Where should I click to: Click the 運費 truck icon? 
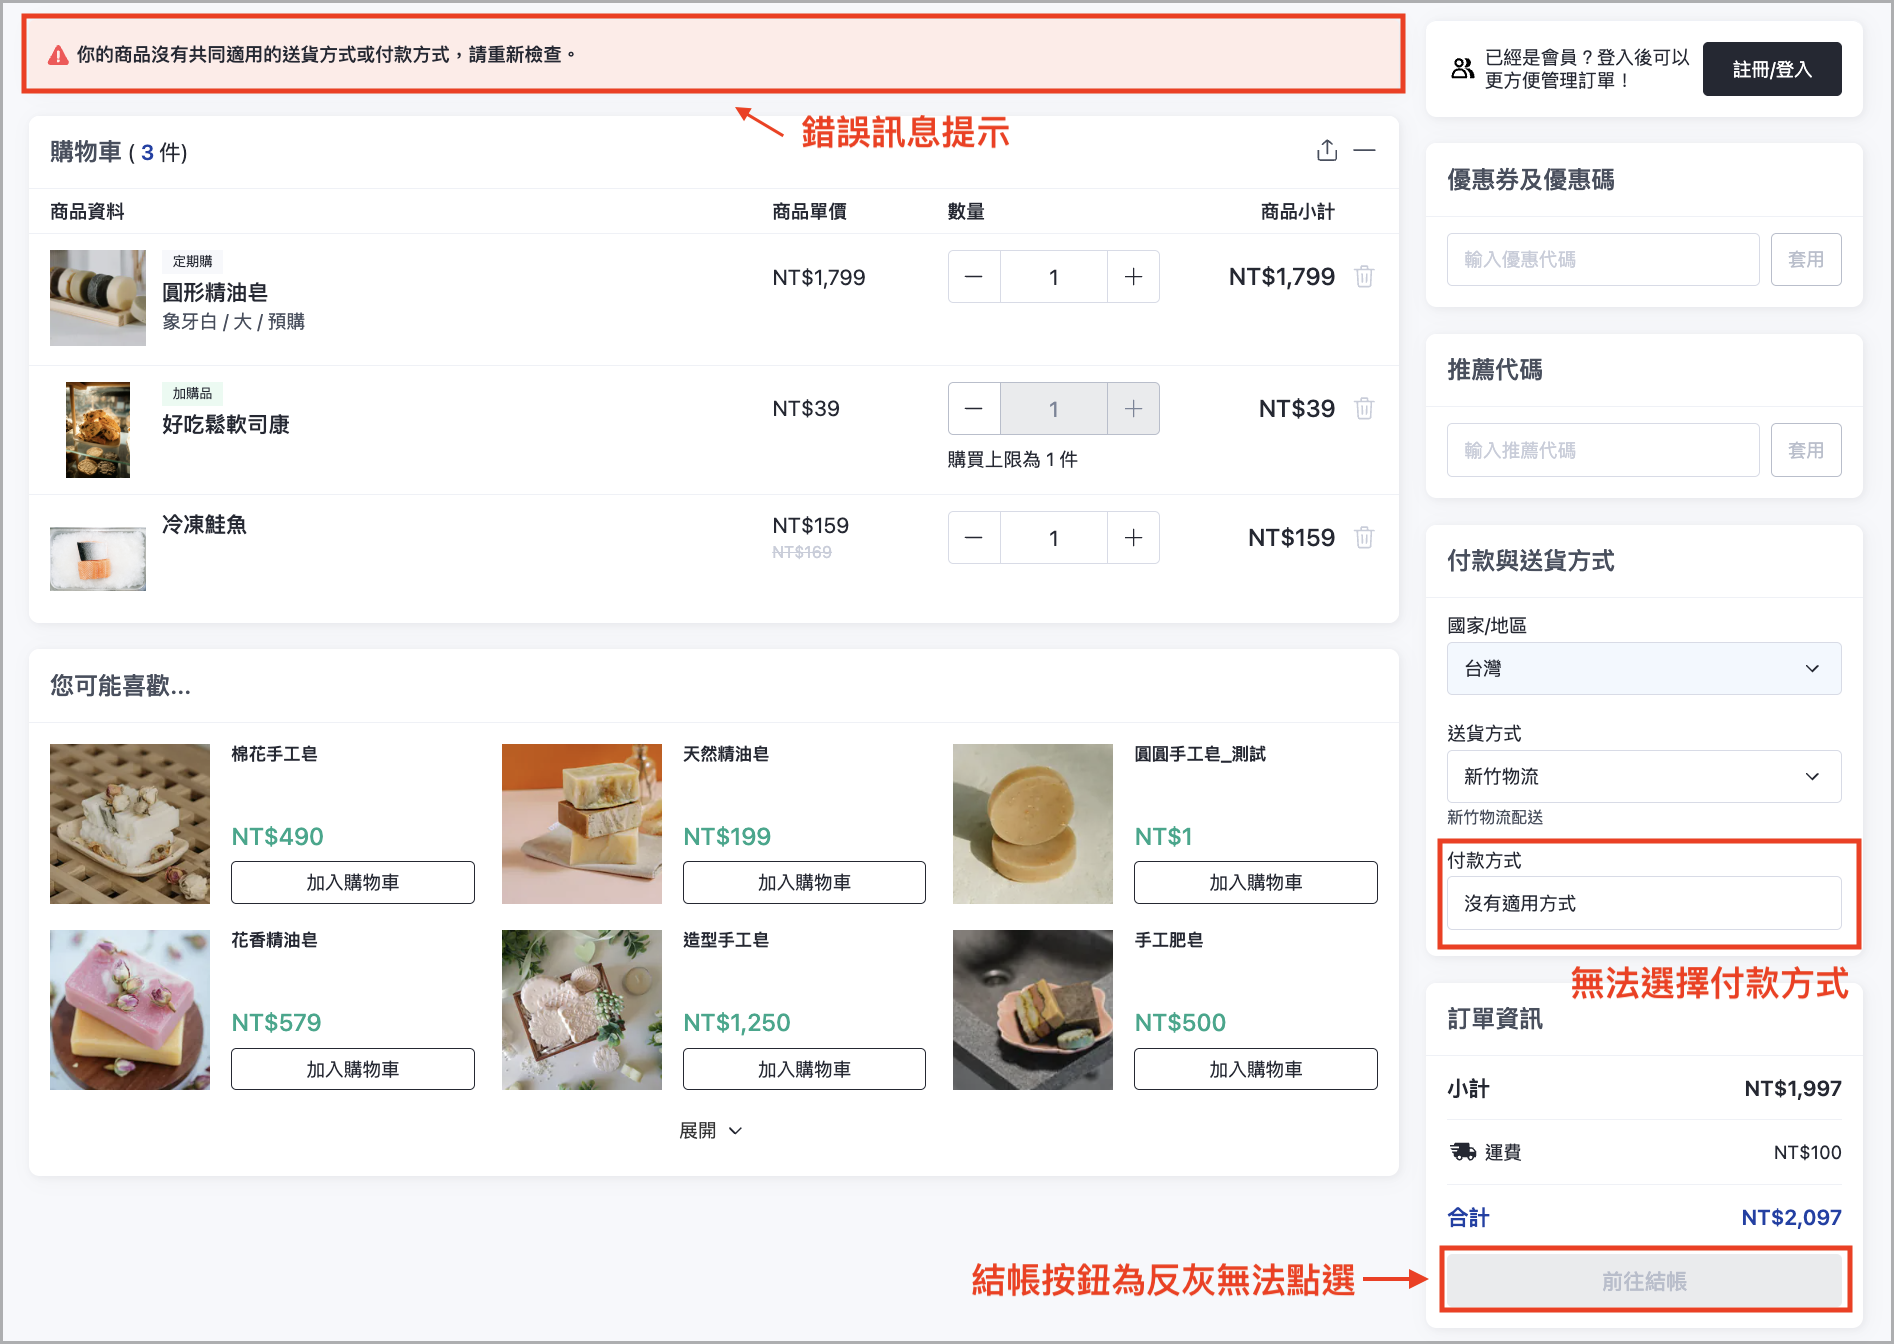pyautogui.click(x=1463, y=1152)
